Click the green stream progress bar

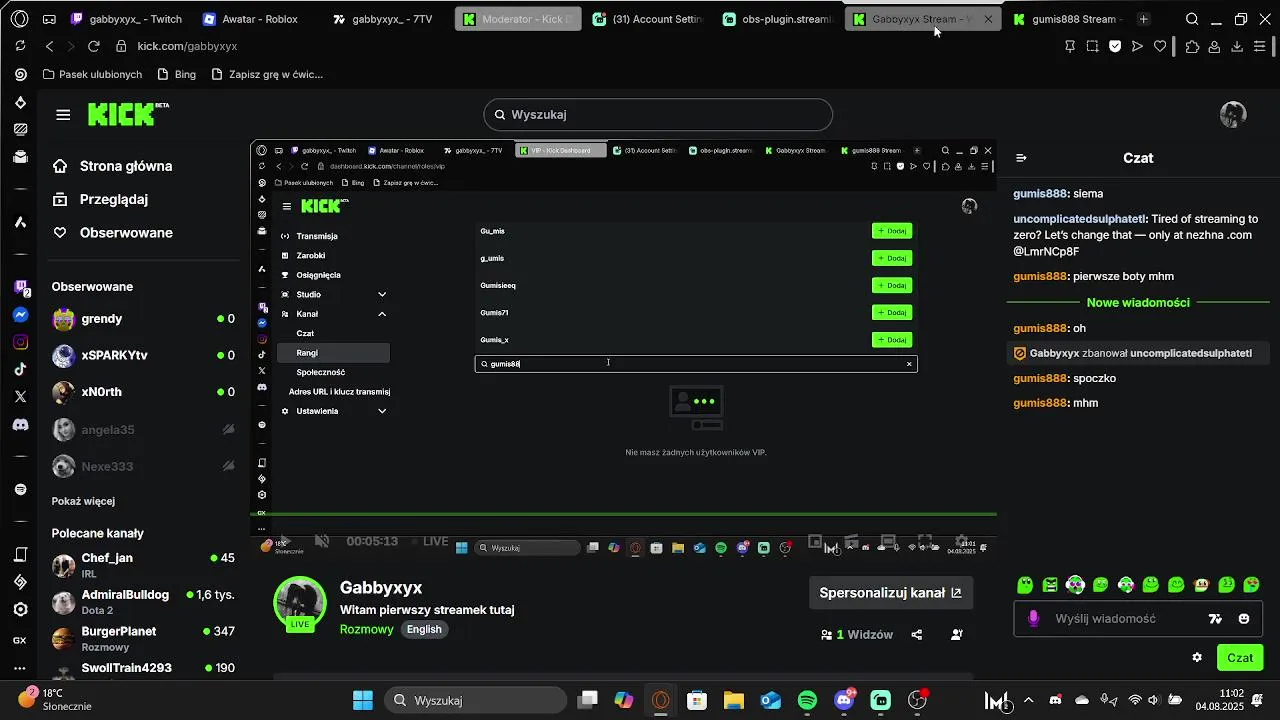tap(623, 514)
